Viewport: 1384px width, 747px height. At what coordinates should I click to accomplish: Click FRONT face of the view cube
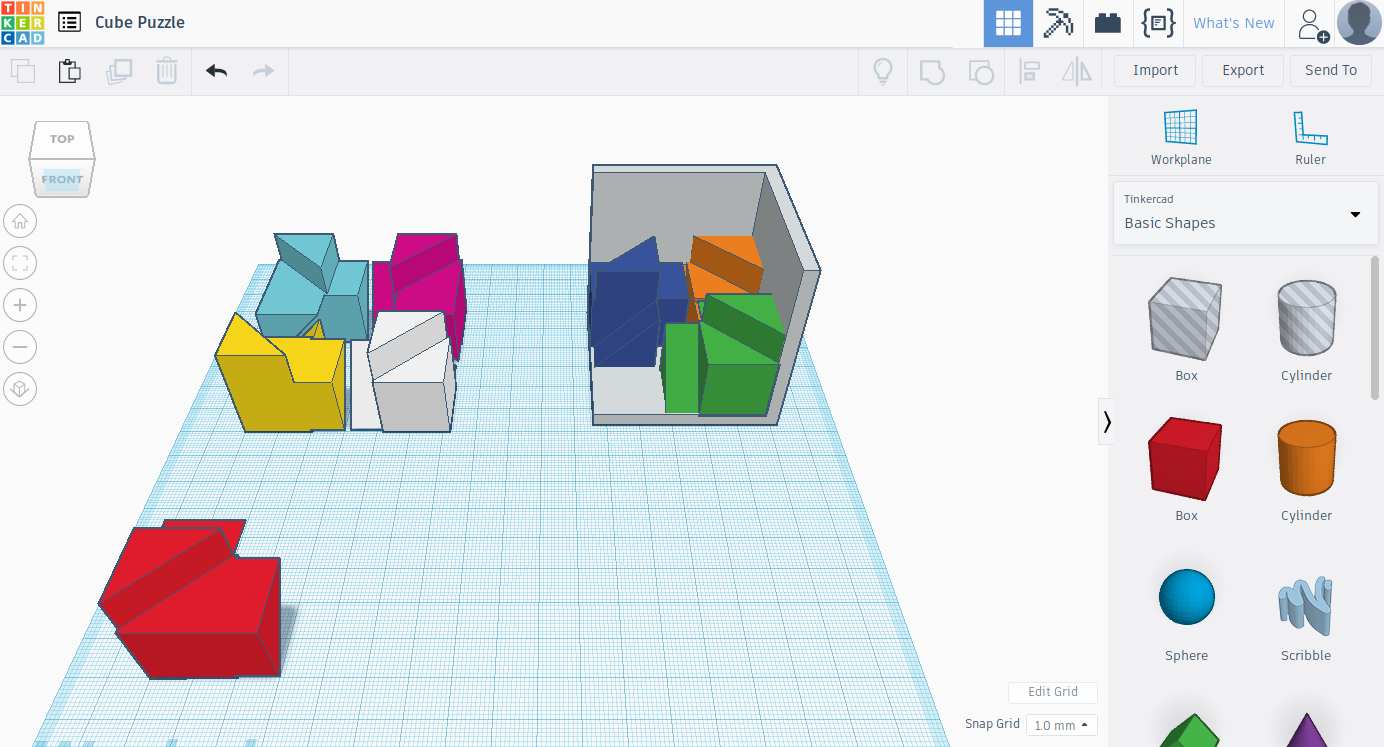point(62,178)
